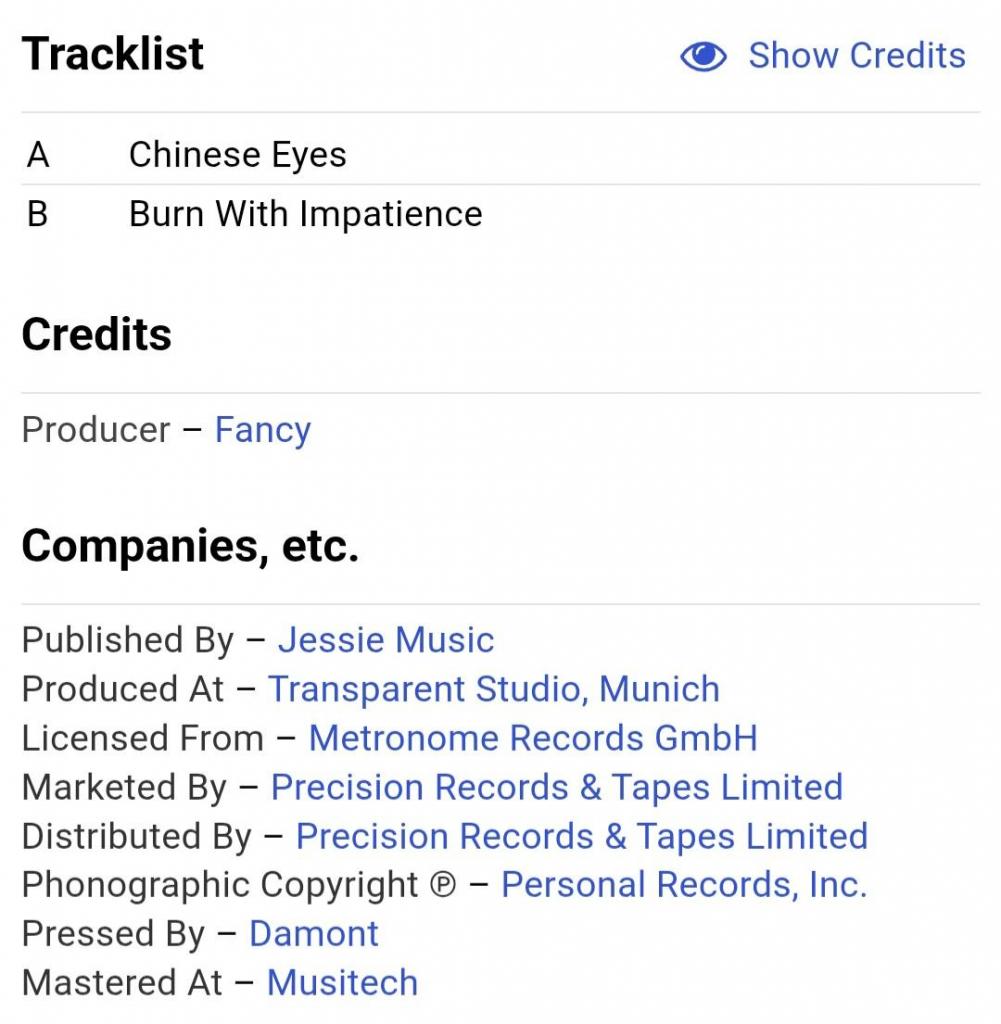The image size is (1001, 1024).
Task: Select the Burn With Impatience track title
Action: (306, 214)
